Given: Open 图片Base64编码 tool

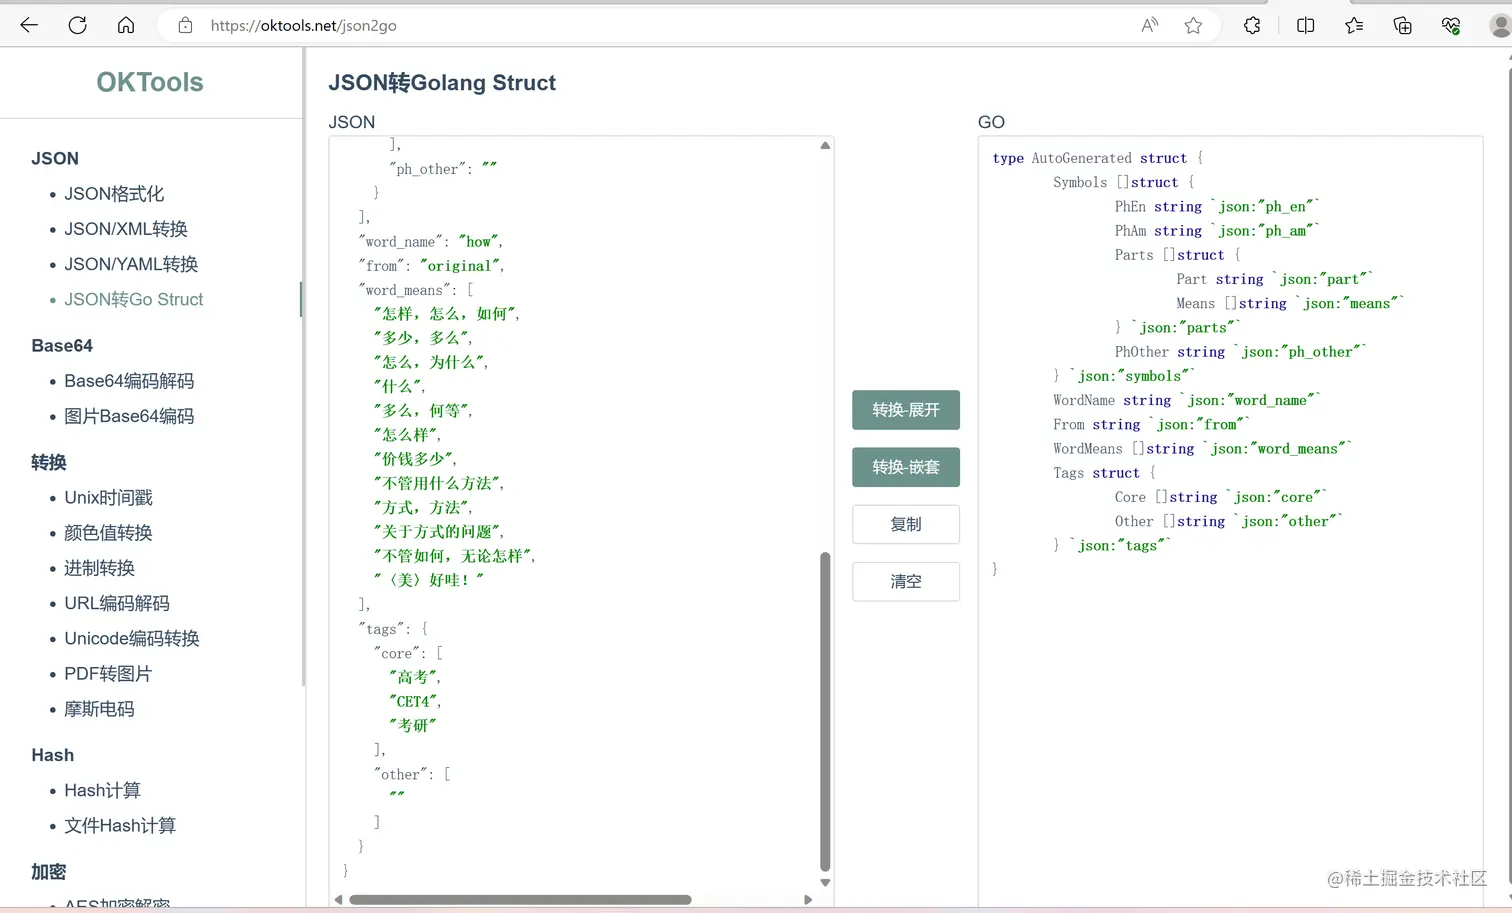Looking at the screenshot, I should (129, 416).
